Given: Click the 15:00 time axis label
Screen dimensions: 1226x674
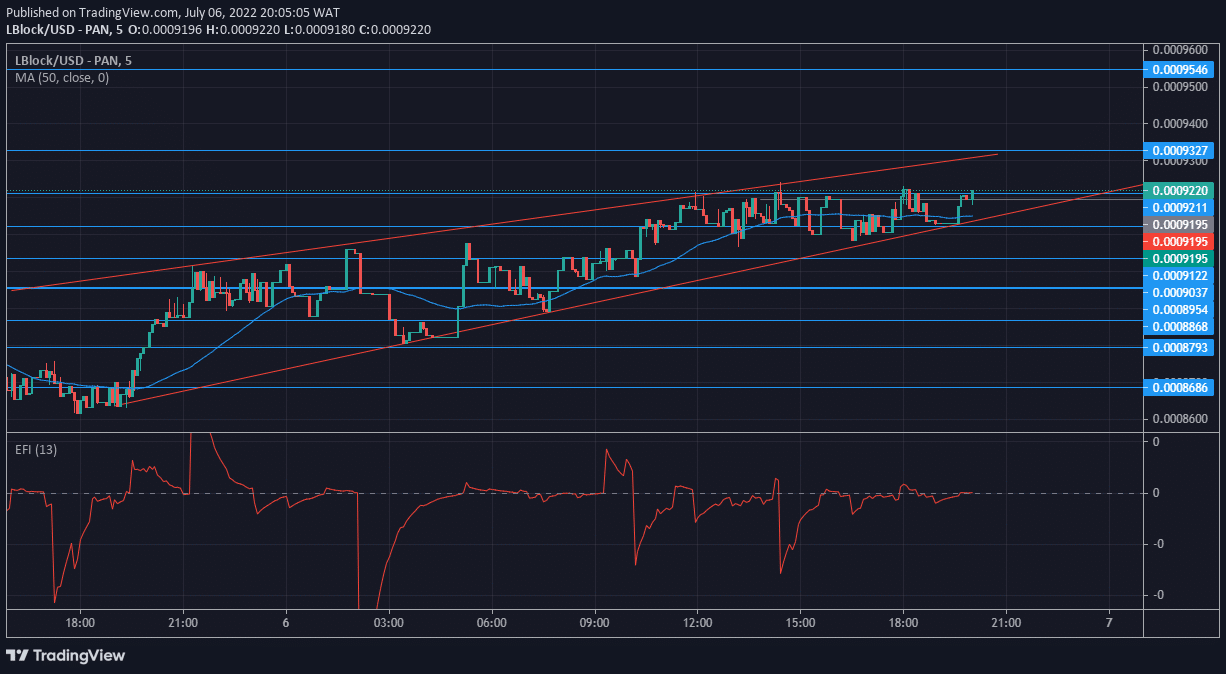Looking at the screenshot, I should [801, 622].
